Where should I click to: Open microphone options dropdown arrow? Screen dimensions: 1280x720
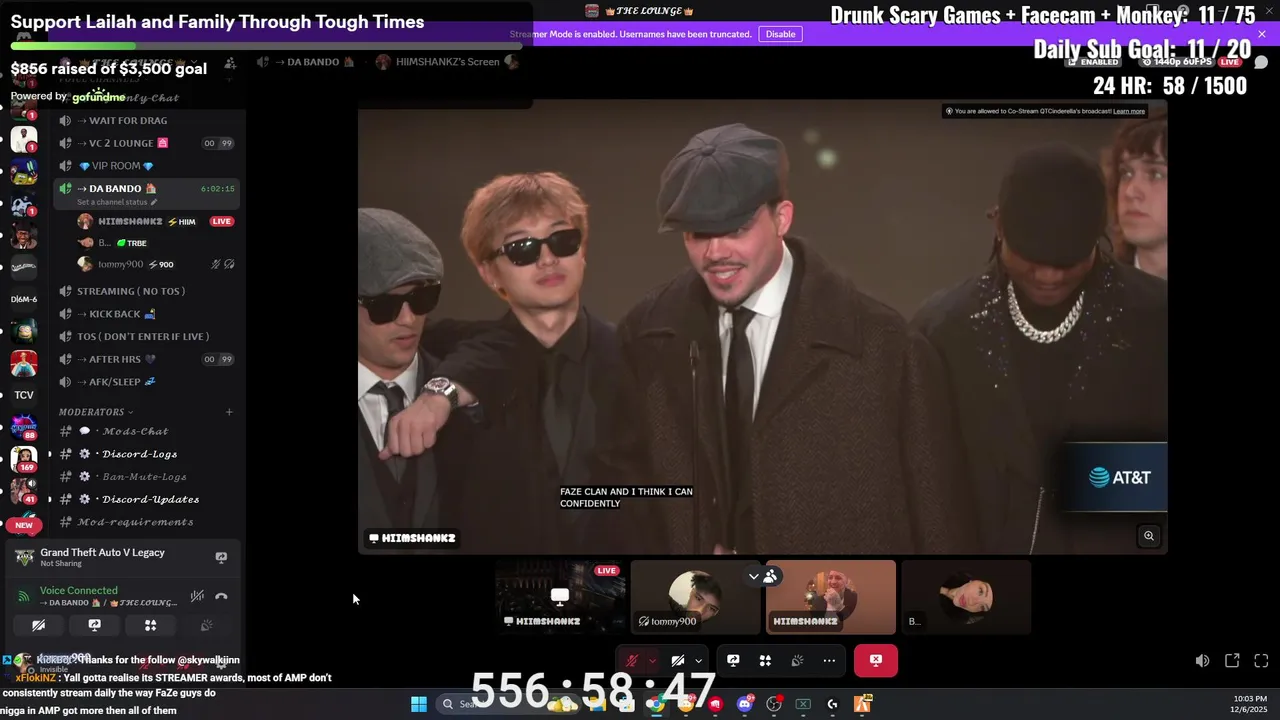click(x=652, y=660)
